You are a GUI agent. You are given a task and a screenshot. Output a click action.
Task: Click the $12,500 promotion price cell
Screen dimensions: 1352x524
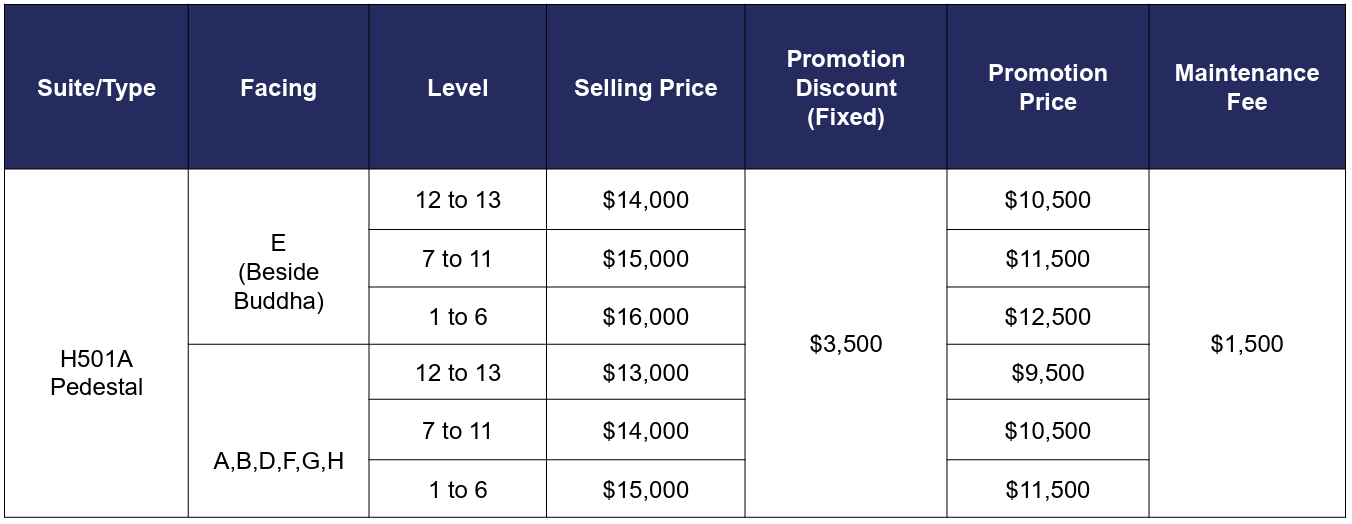1047,316
